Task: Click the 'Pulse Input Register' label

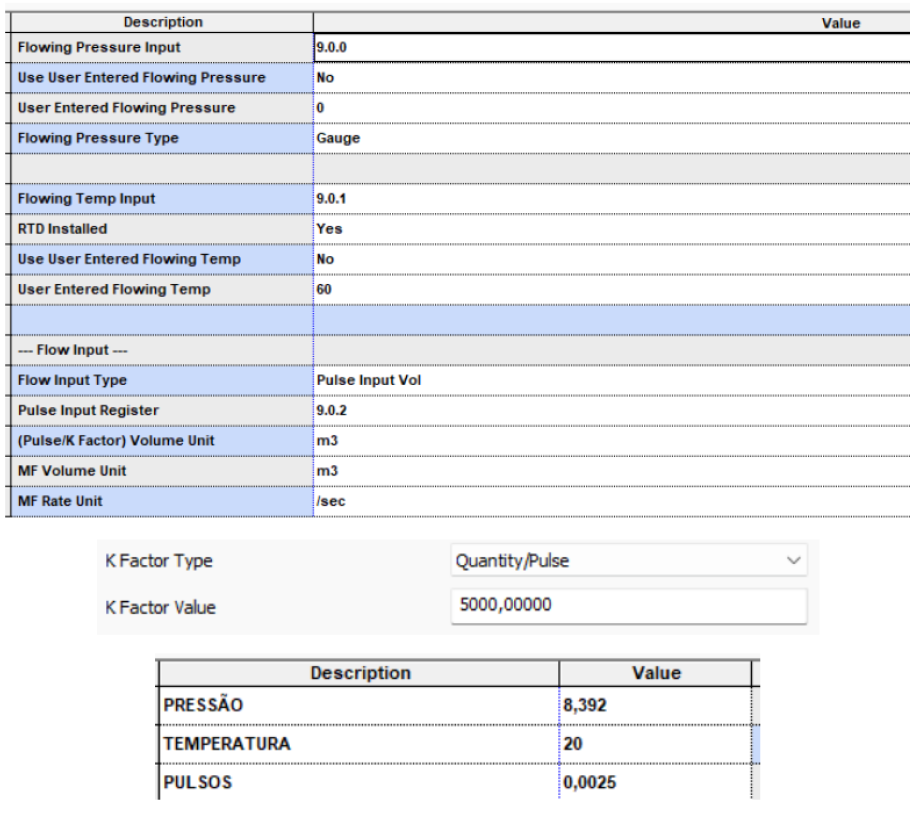Action: tap(88, 410)
